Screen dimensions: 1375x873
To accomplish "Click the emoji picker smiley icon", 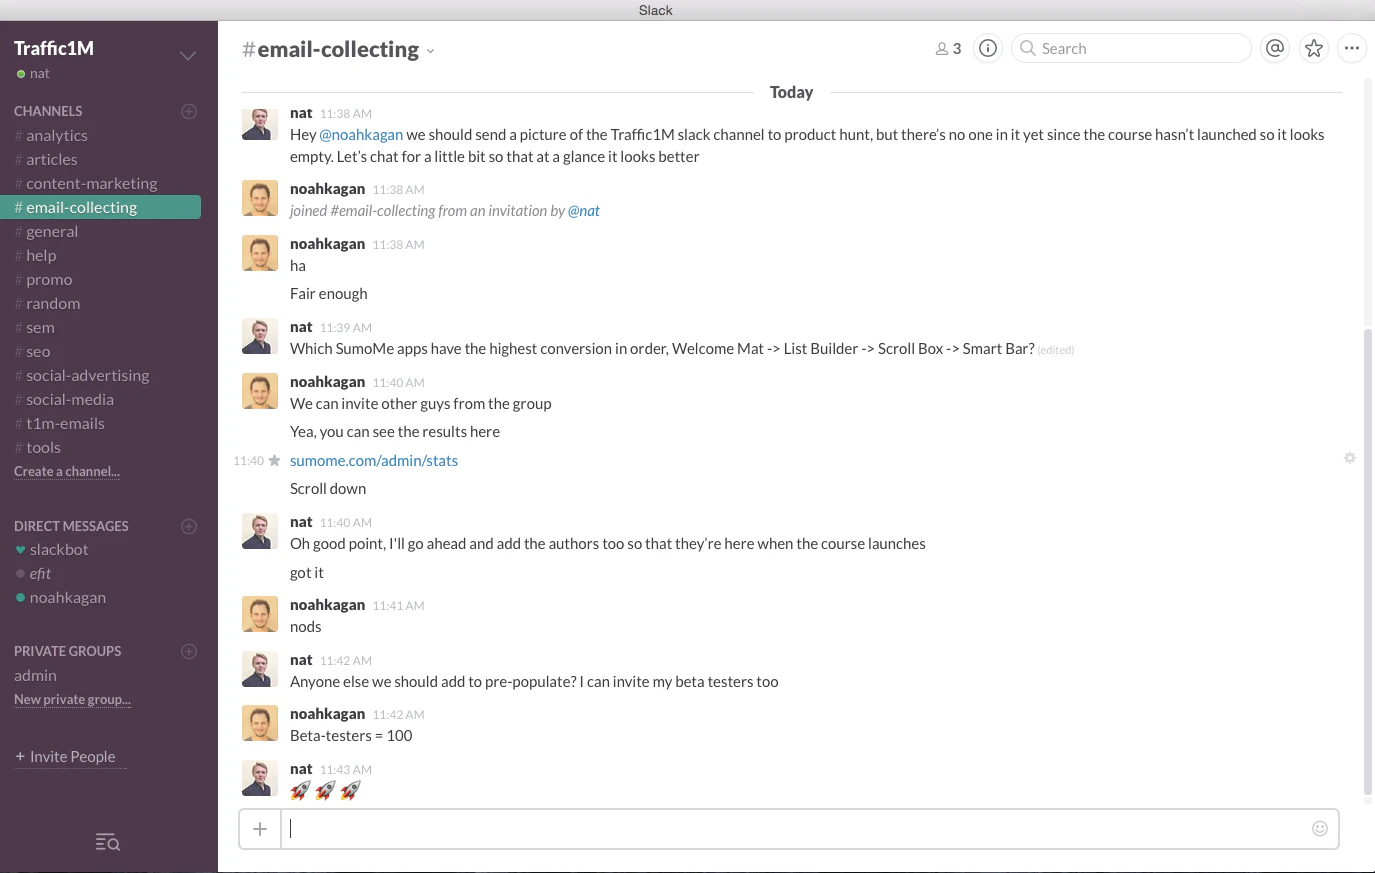I will pyautogui.click(x=1320, y=828).
